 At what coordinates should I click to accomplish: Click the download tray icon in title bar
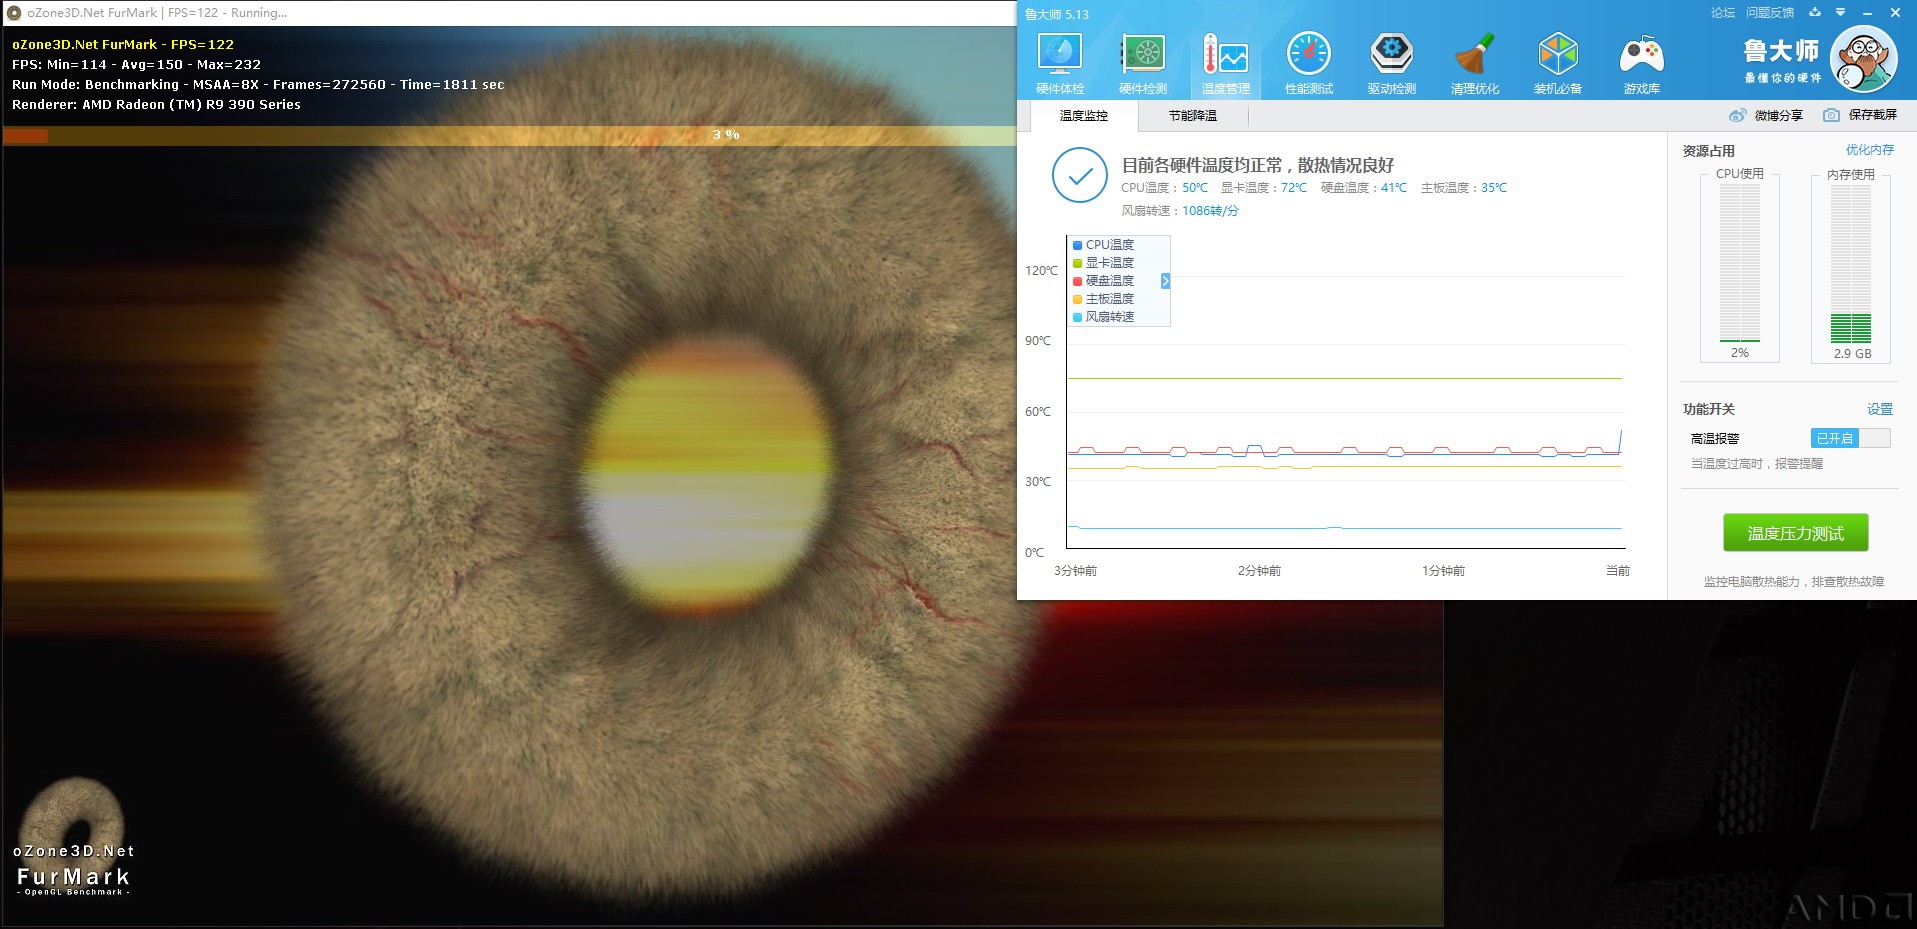tap(1814, 13)
